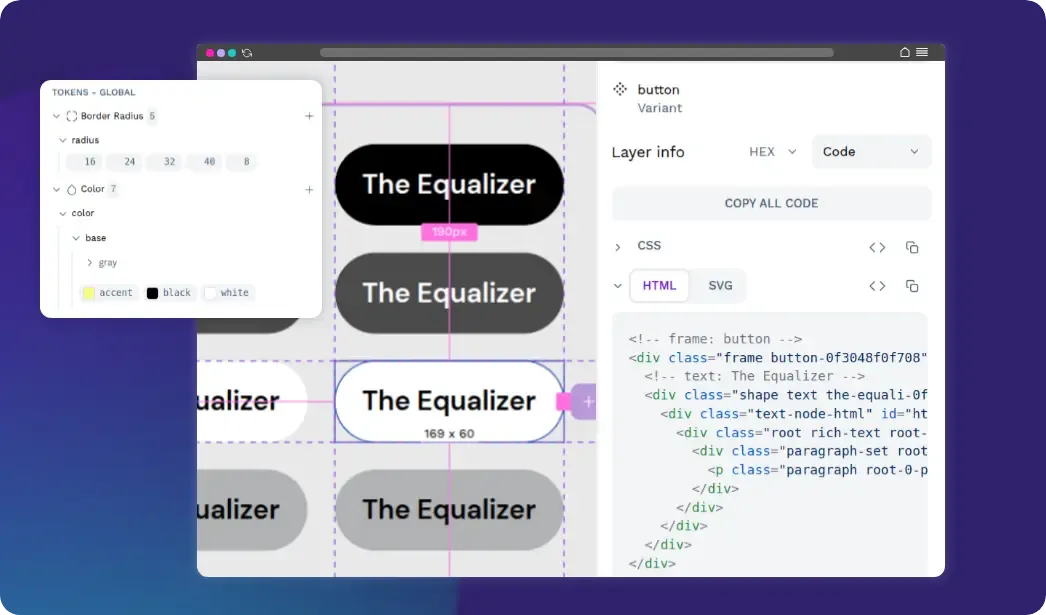Image resolution: width=1046 pixels, height=615 pixels.
Task: Click the Border Radius brackets icon
Action: tap(72, 116)
